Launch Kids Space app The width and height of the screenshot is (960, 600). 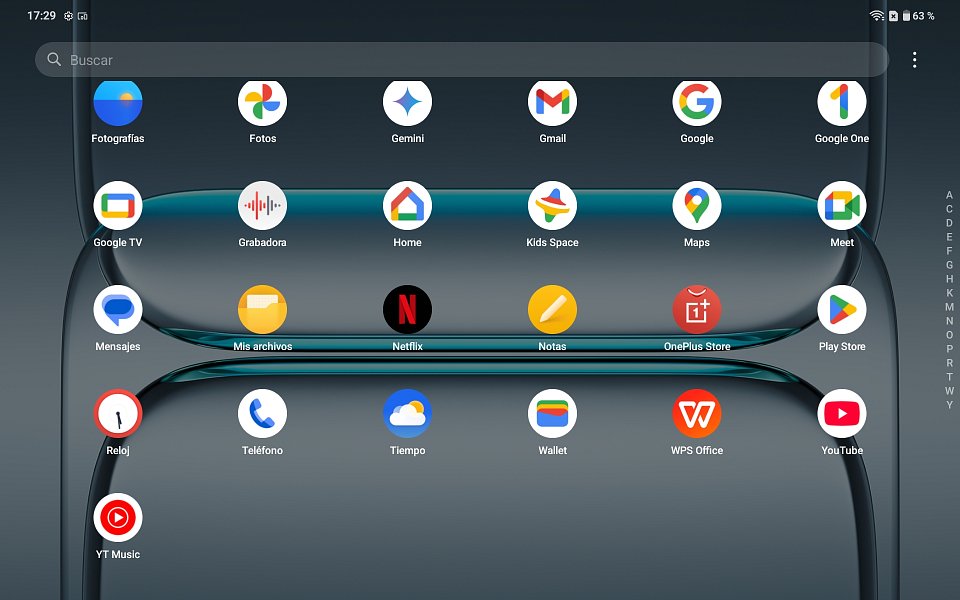tap(552, 206)
